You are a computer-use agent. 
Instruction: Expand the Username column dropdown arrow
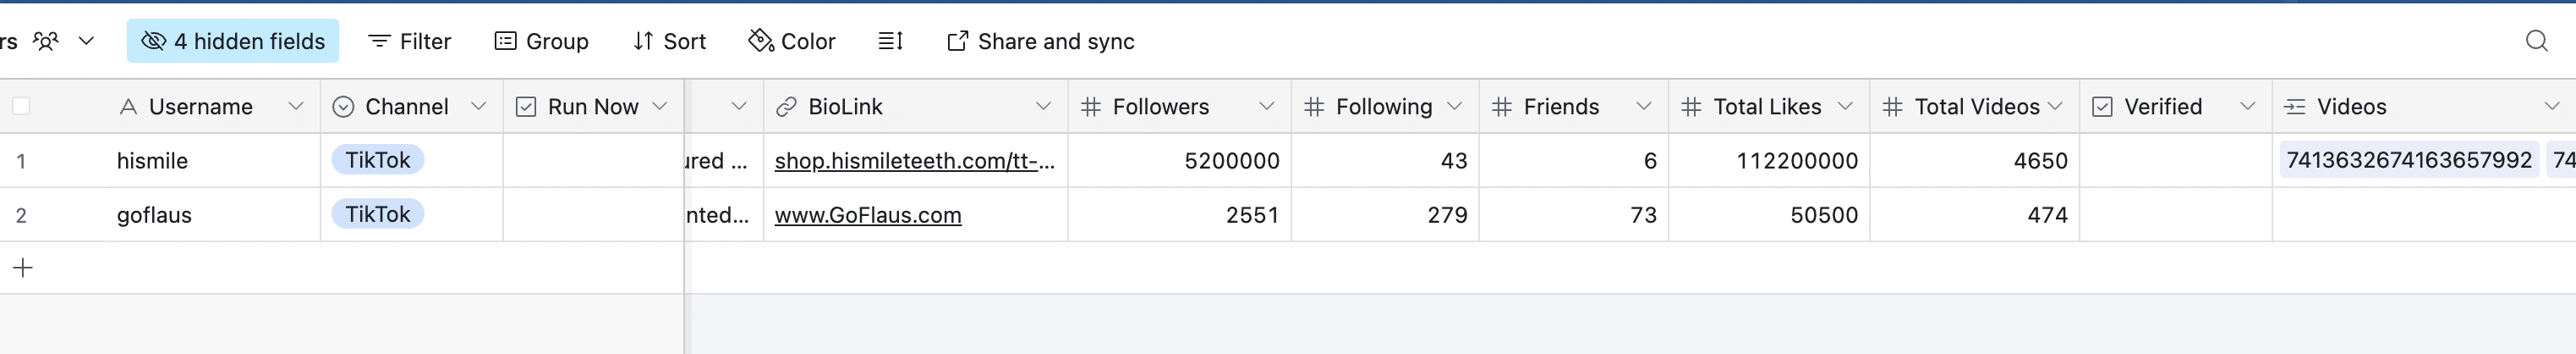coord(295,106)
